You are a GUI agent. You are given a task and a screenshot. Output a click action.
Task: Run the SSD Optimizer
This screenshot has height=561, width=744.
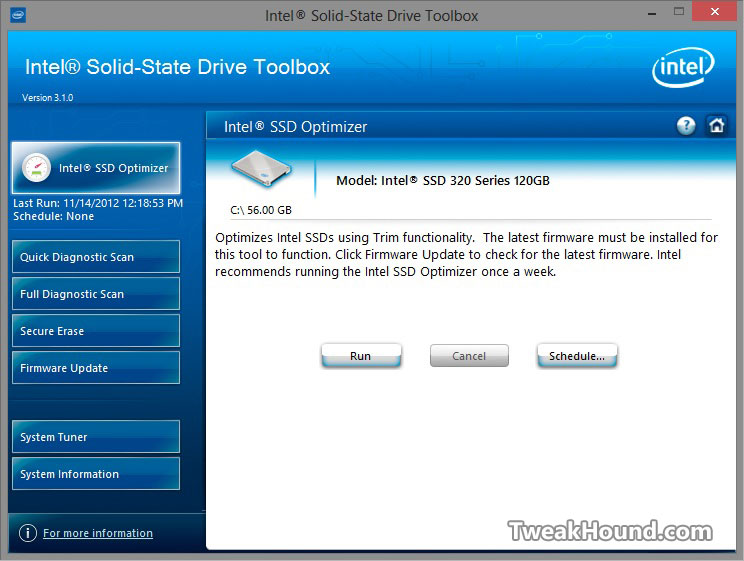(x=361, y=355)
